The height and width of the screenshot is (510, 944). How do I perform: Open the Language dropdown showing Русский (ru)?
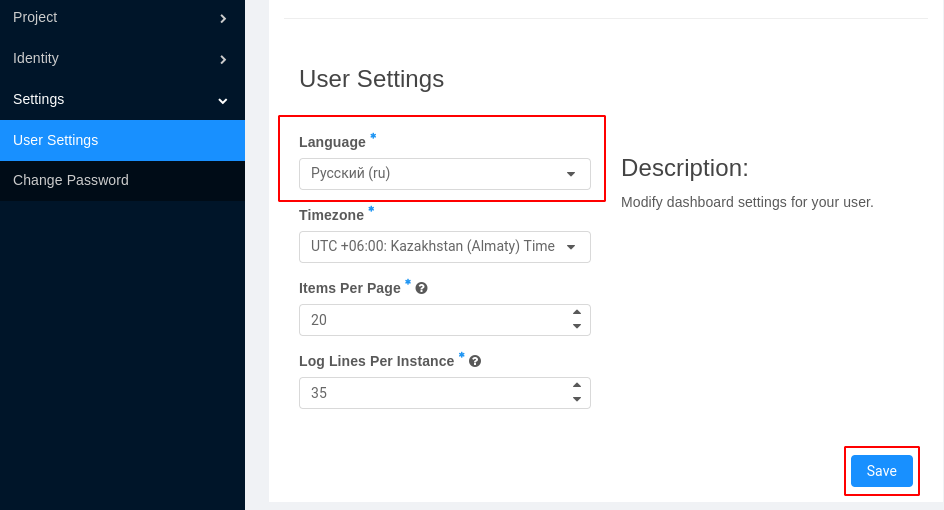coord(444,174)
